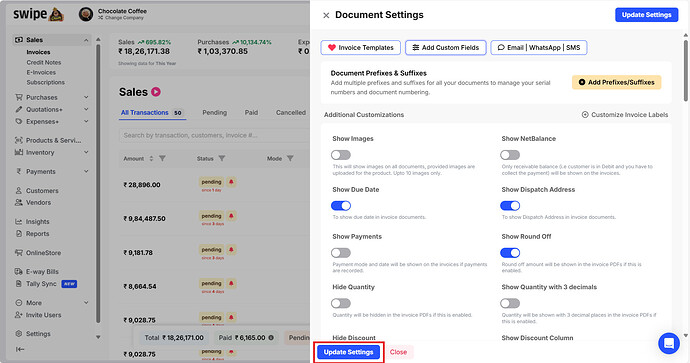Viewport: 690px width, 363px height.
Task: Click the bell icon on the ₹28,896.00 row
Action: click(231, 182)
